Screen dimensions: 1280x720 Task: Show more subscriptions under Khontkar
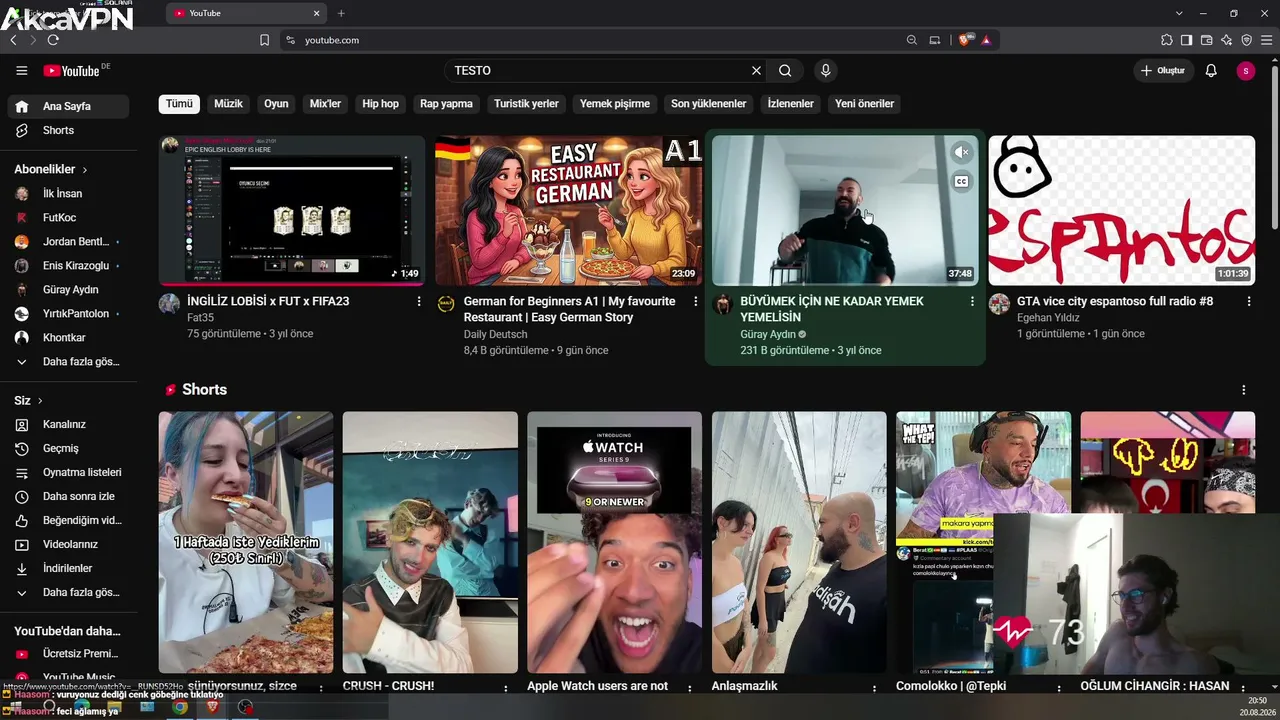point(68,362)
